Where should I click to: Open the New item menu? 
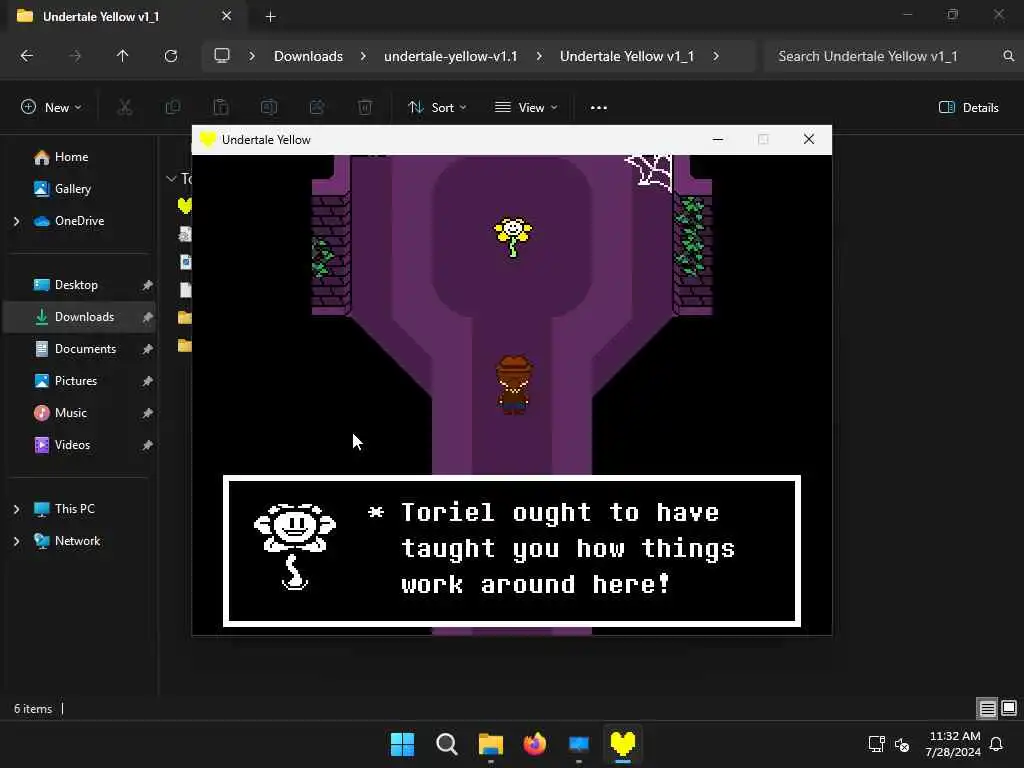coord(51,107)
